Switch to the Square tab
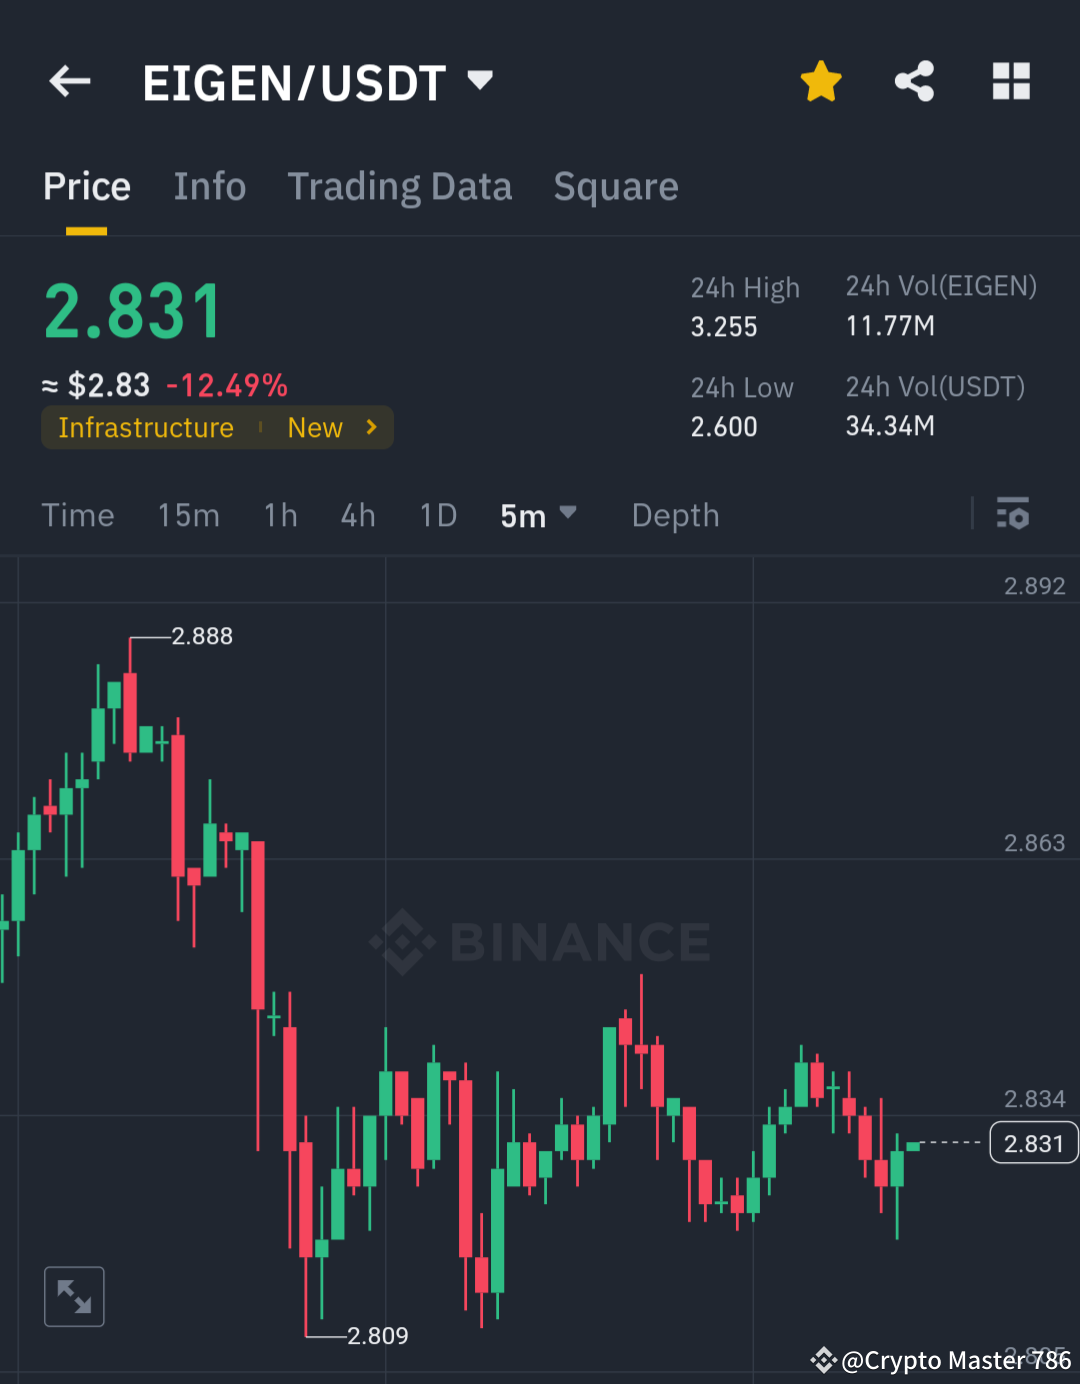Viewport: 1080px width, 1384px height. 616,186
